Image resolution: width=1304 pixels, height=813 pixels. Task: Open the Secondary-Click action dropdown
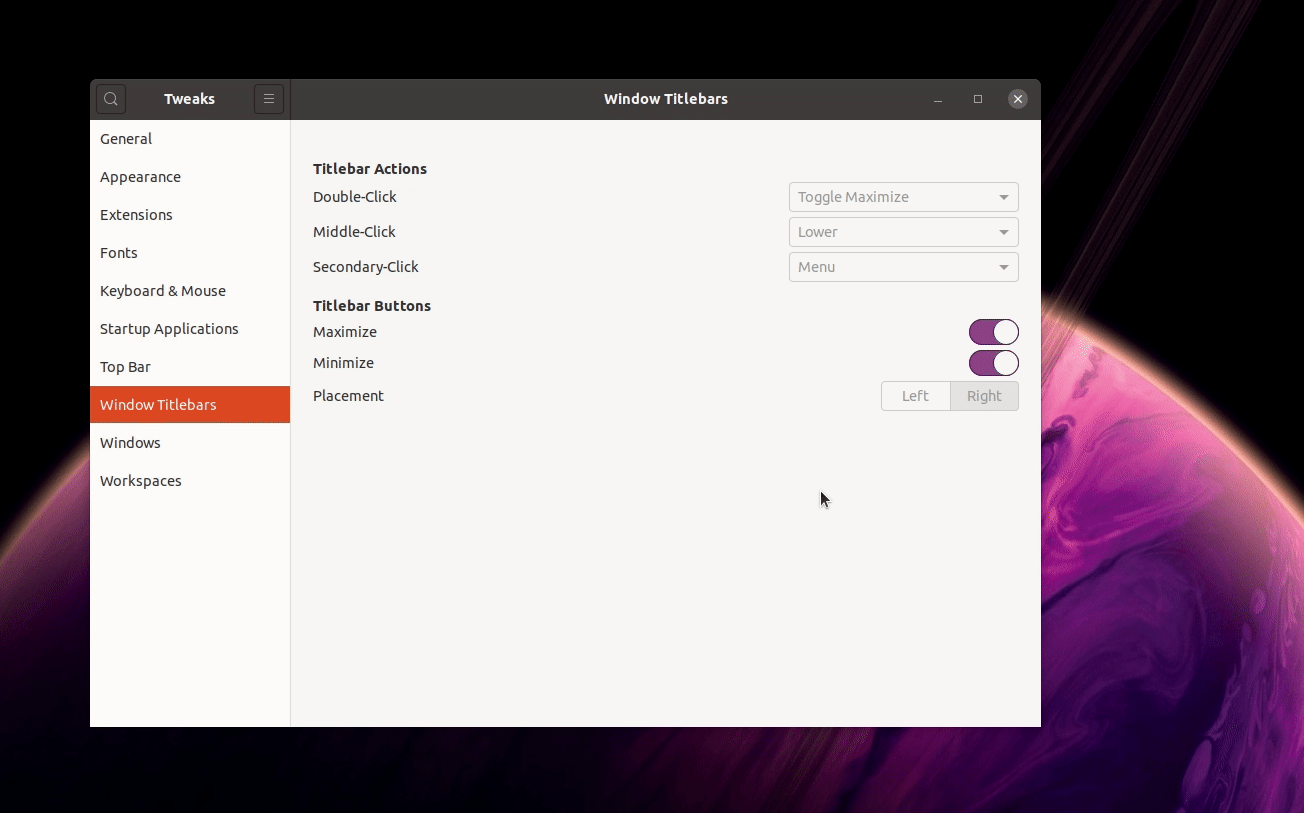902,267
